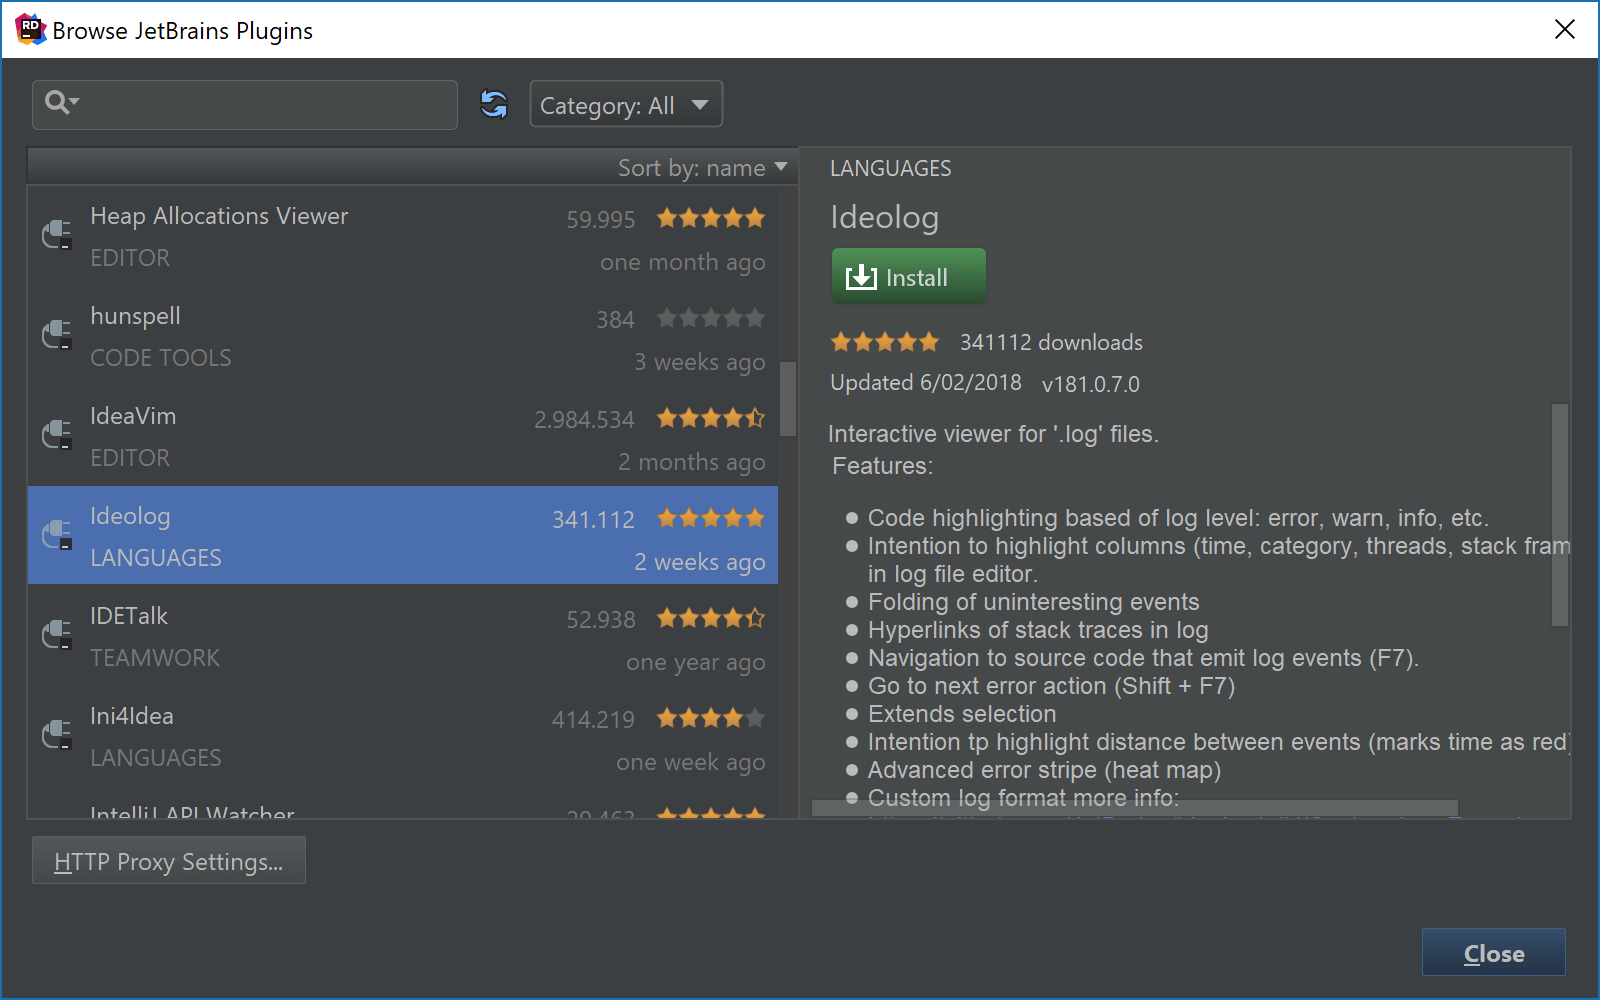This screenshot has width=1600, height=1000.
Task: Click into the plugin search field
Action: 245,104
